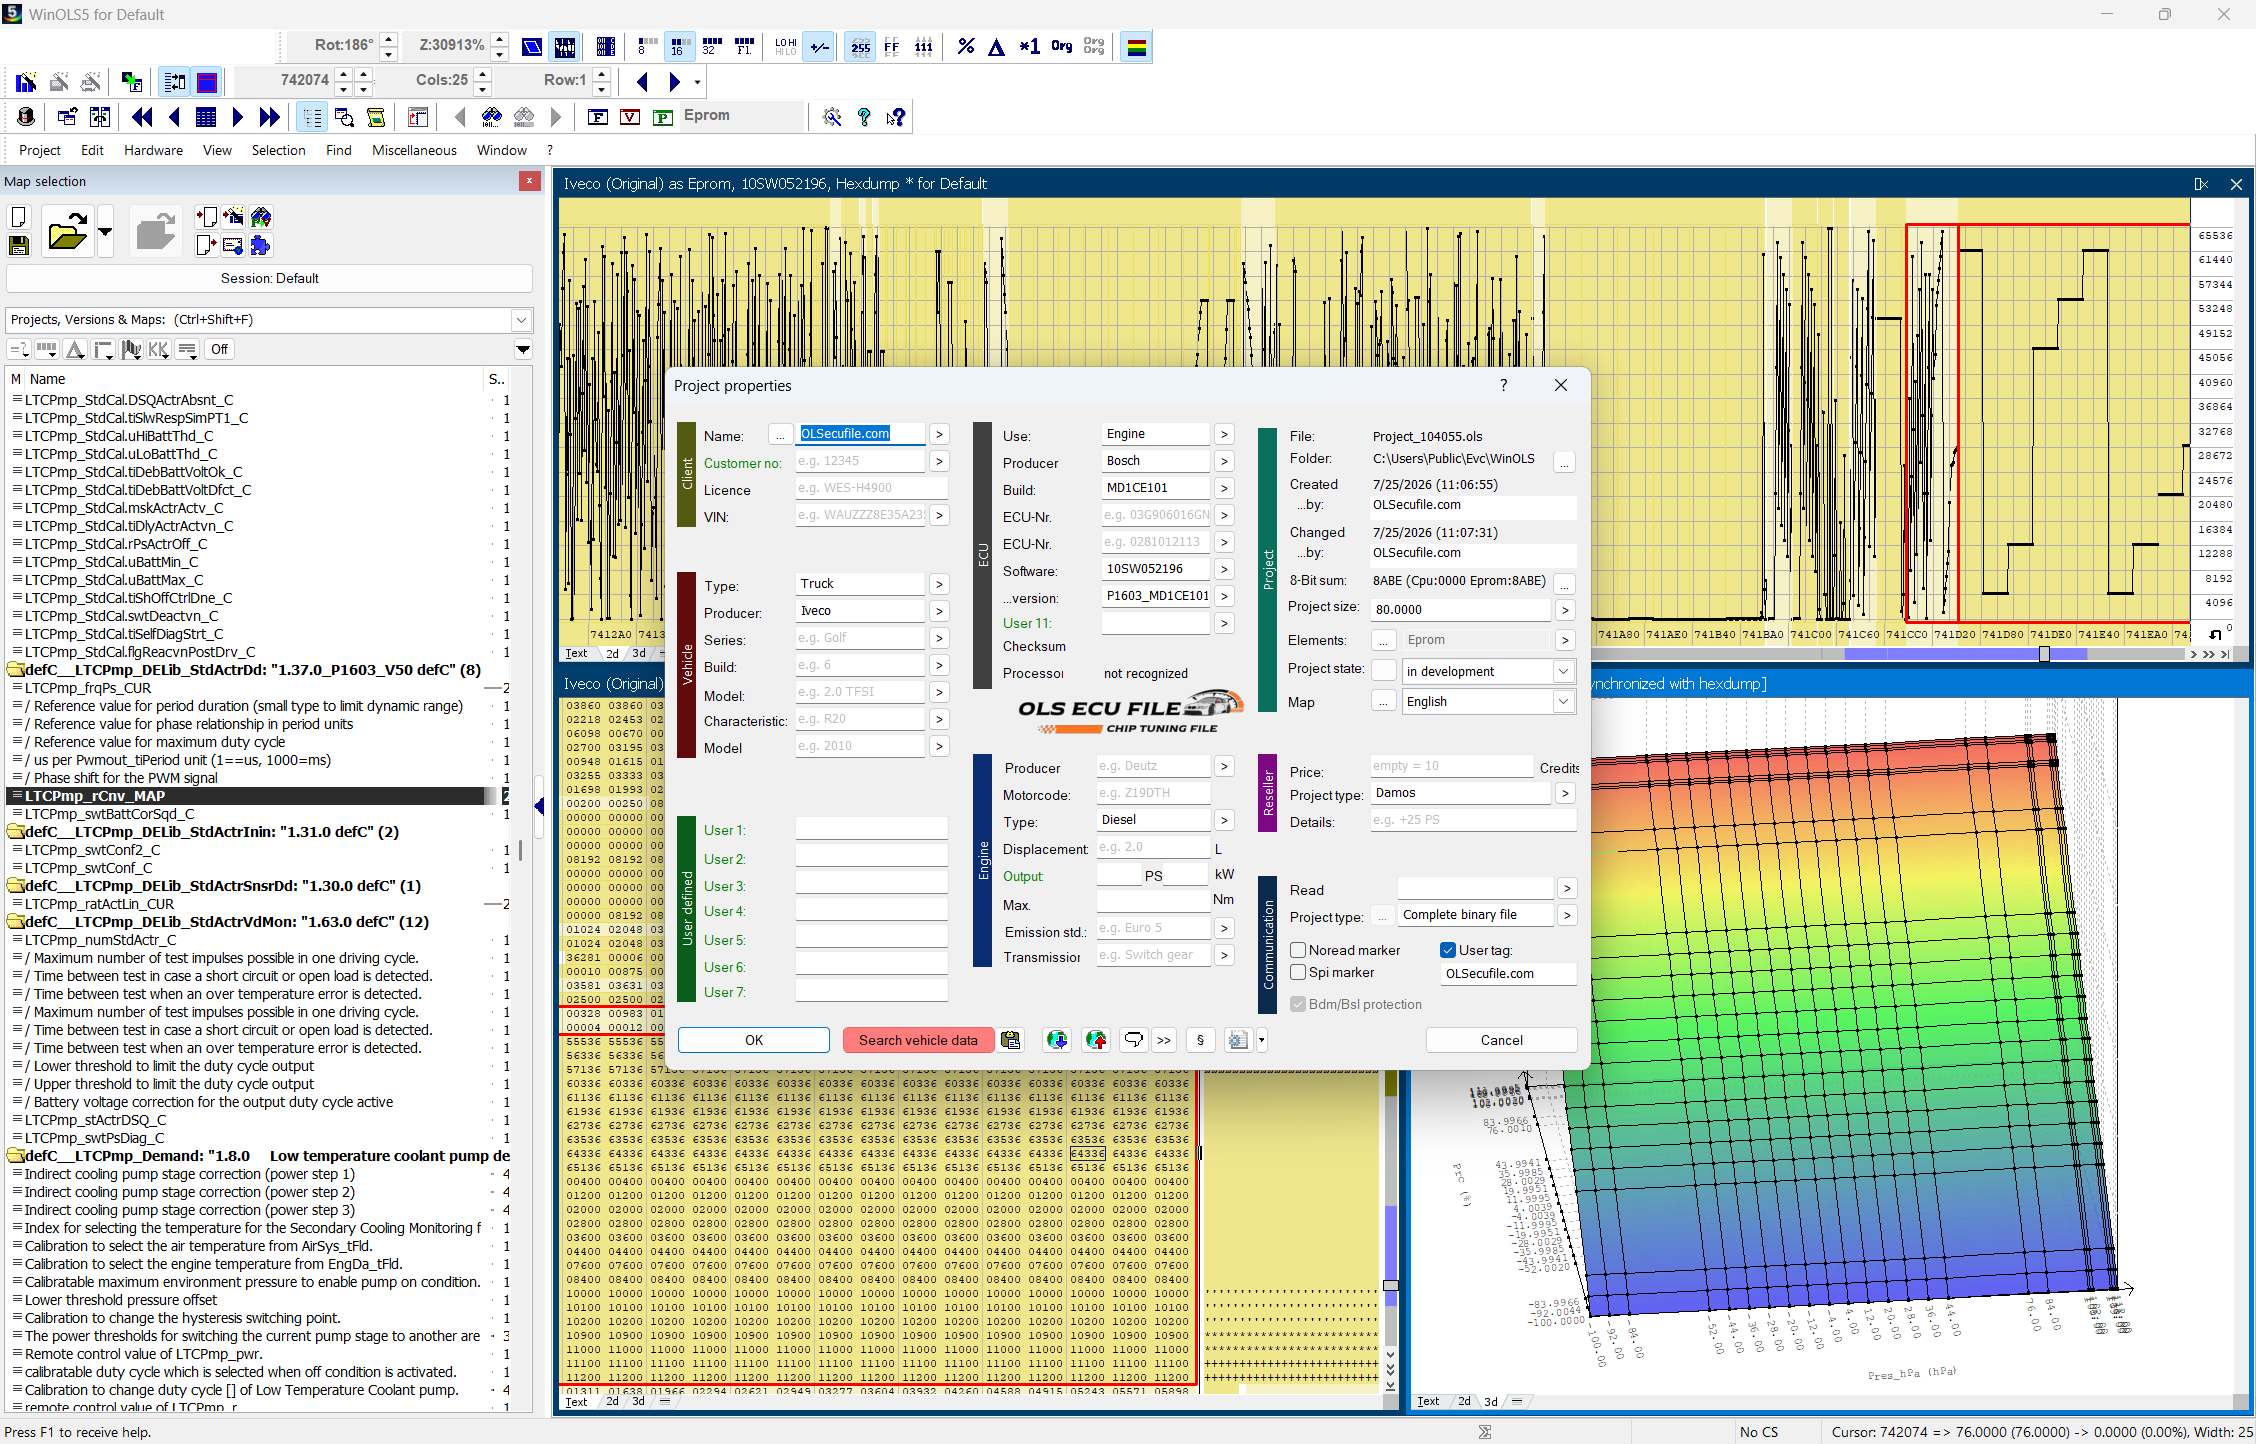
Task: Click the >> expand button in dialog
Action: (1164, 1040)
